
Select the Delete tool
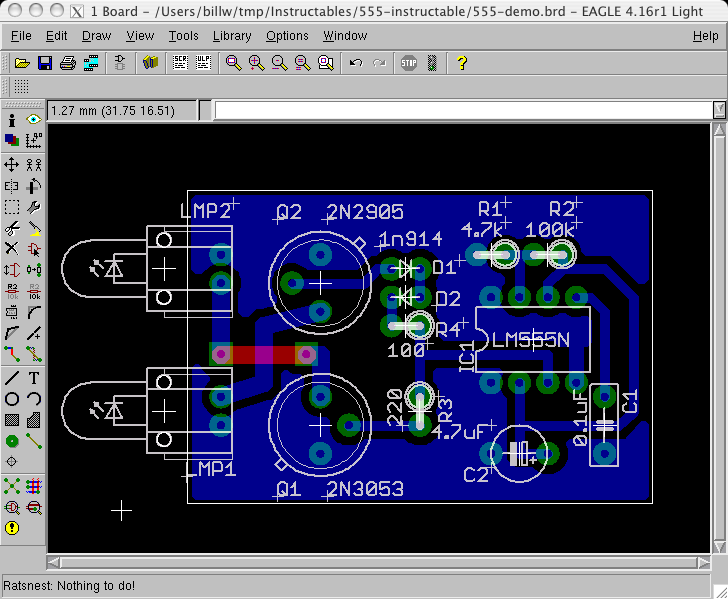click(x=12, y=249)
